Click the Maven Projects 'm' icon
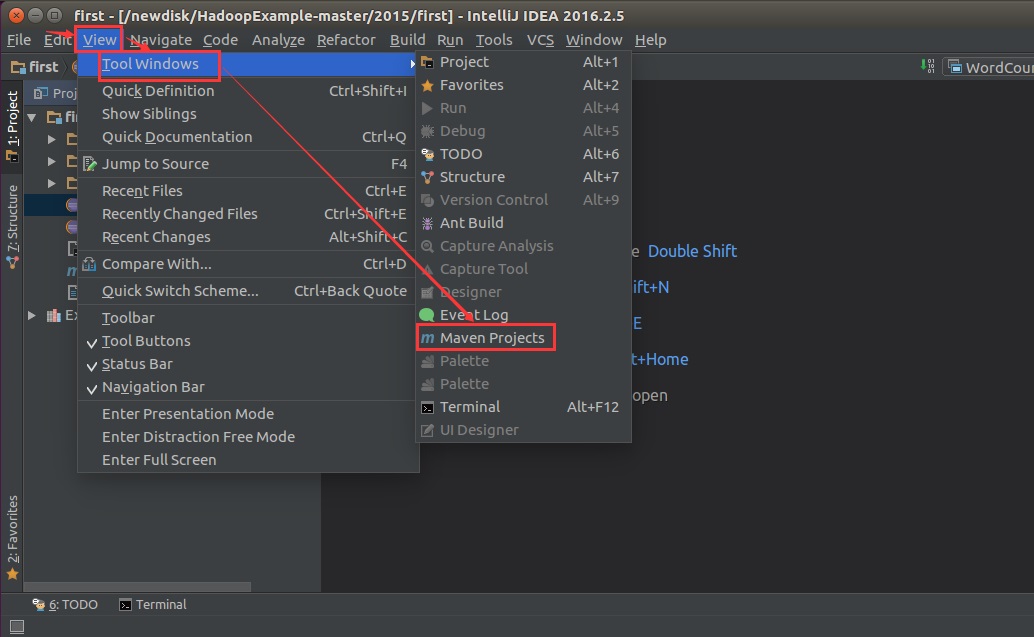This screenshot has width=1034, height=637. coord(427,338)
